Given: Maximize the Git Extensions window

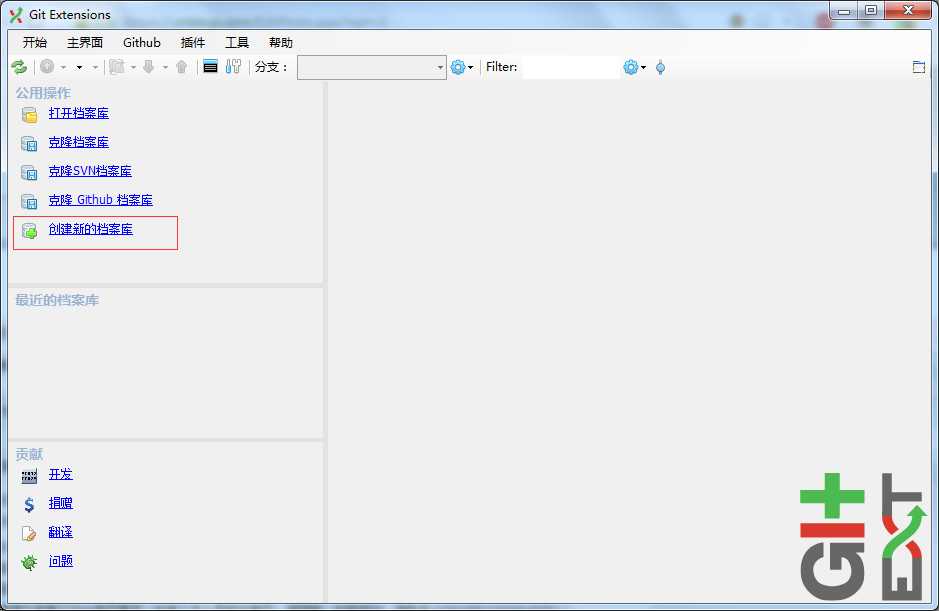Looking at the screenshot, I should [x=871, y=10].
